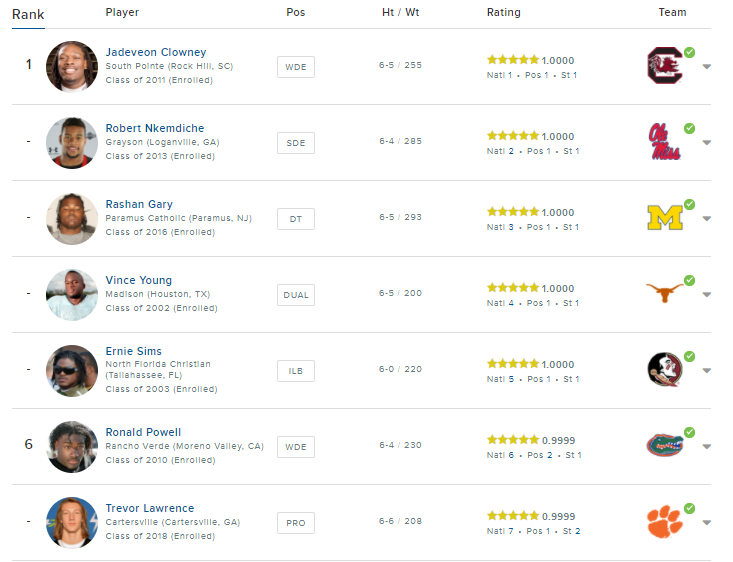This screenshot has height=562, width=733.
Task: Click the DUAL position badge
Action: pos(296,295)
